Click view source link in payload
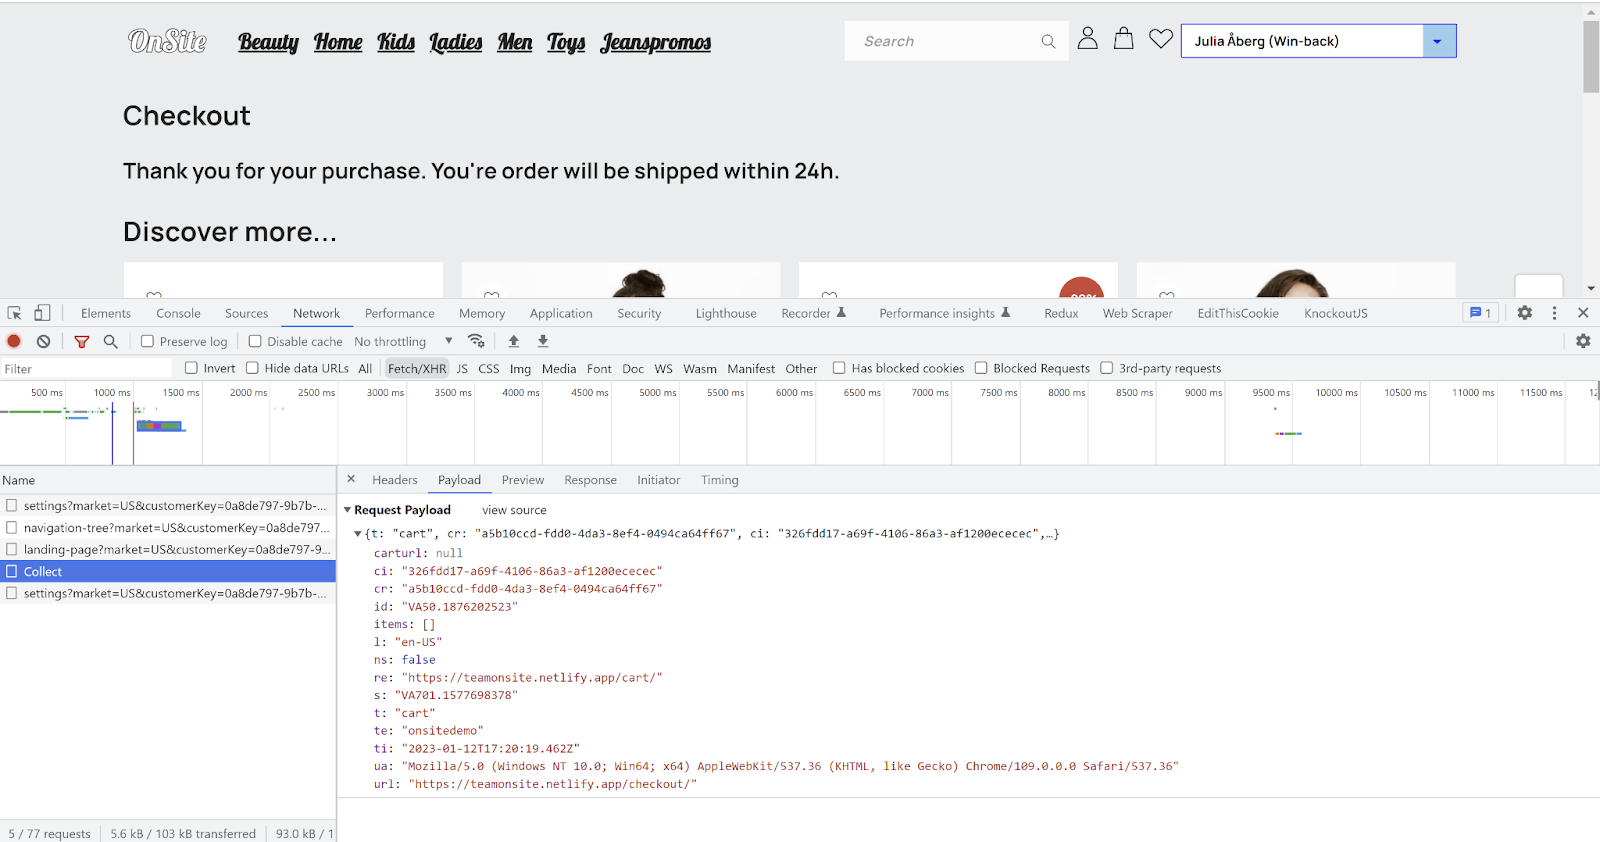Screen dimensions: 1600x842 514,510
